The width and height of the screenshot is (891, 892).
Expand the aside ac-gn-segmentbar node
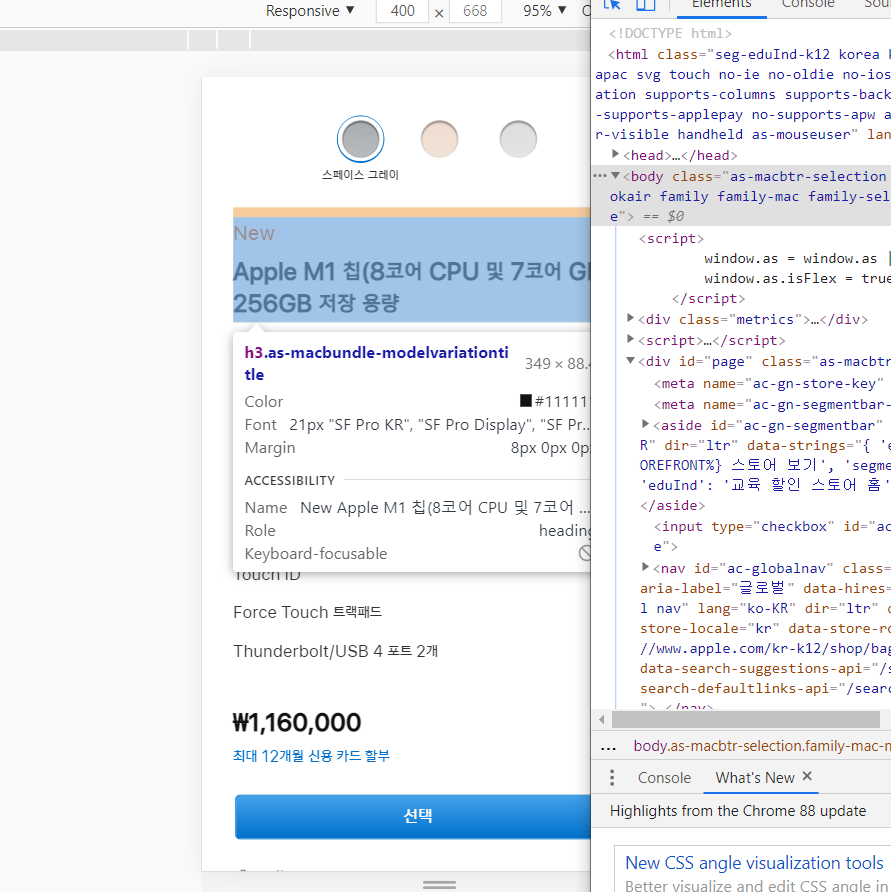[645, 424]
